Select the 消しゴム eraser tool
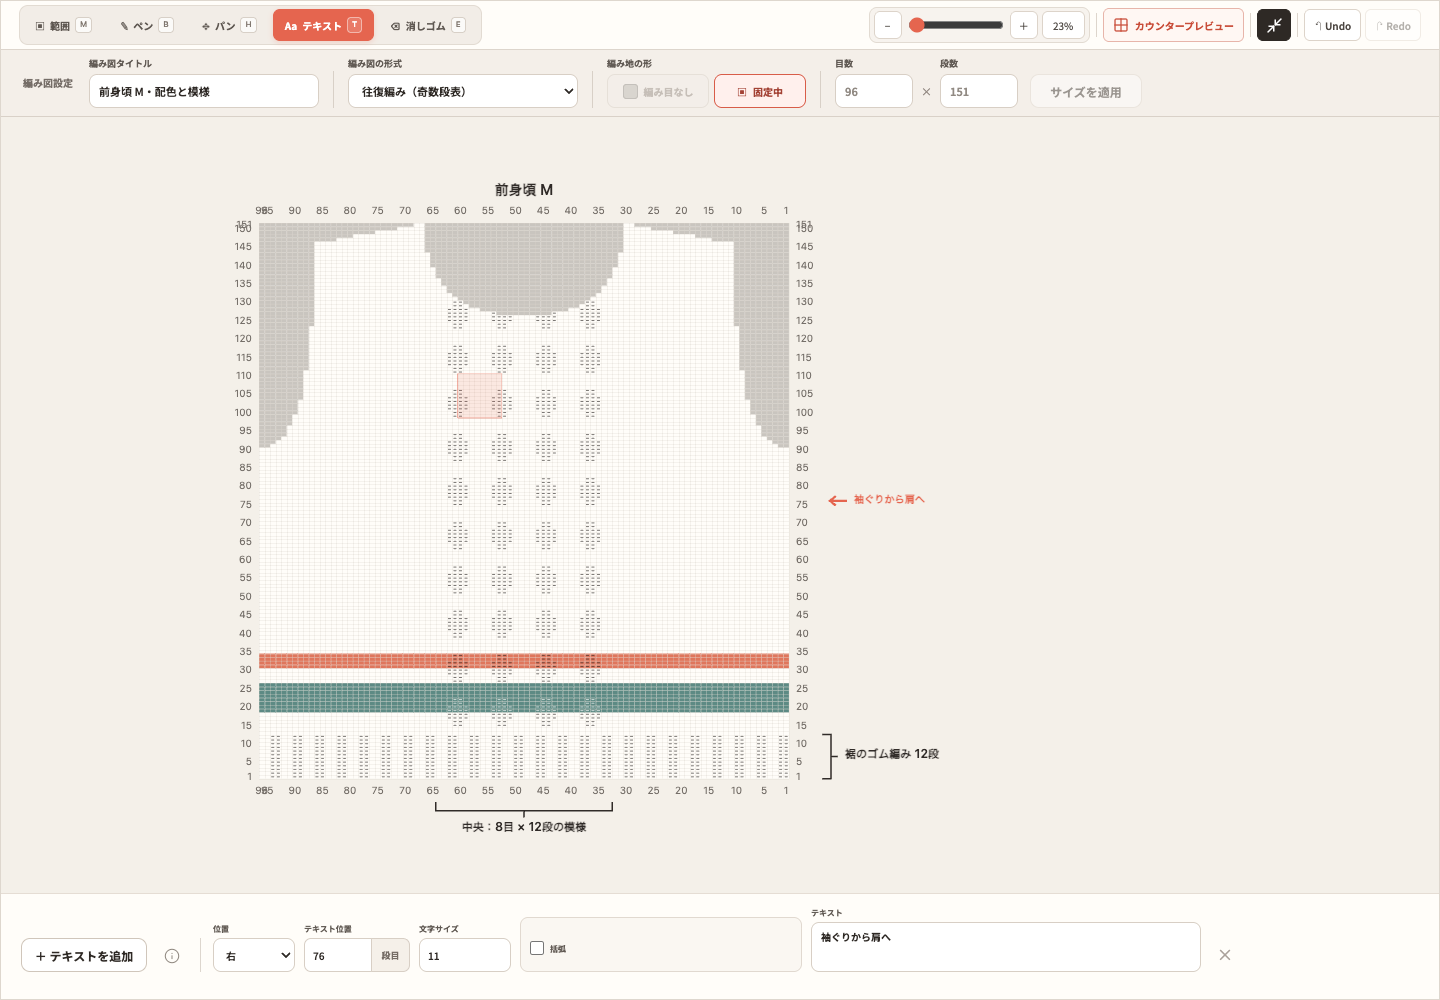 coord(428,26)
